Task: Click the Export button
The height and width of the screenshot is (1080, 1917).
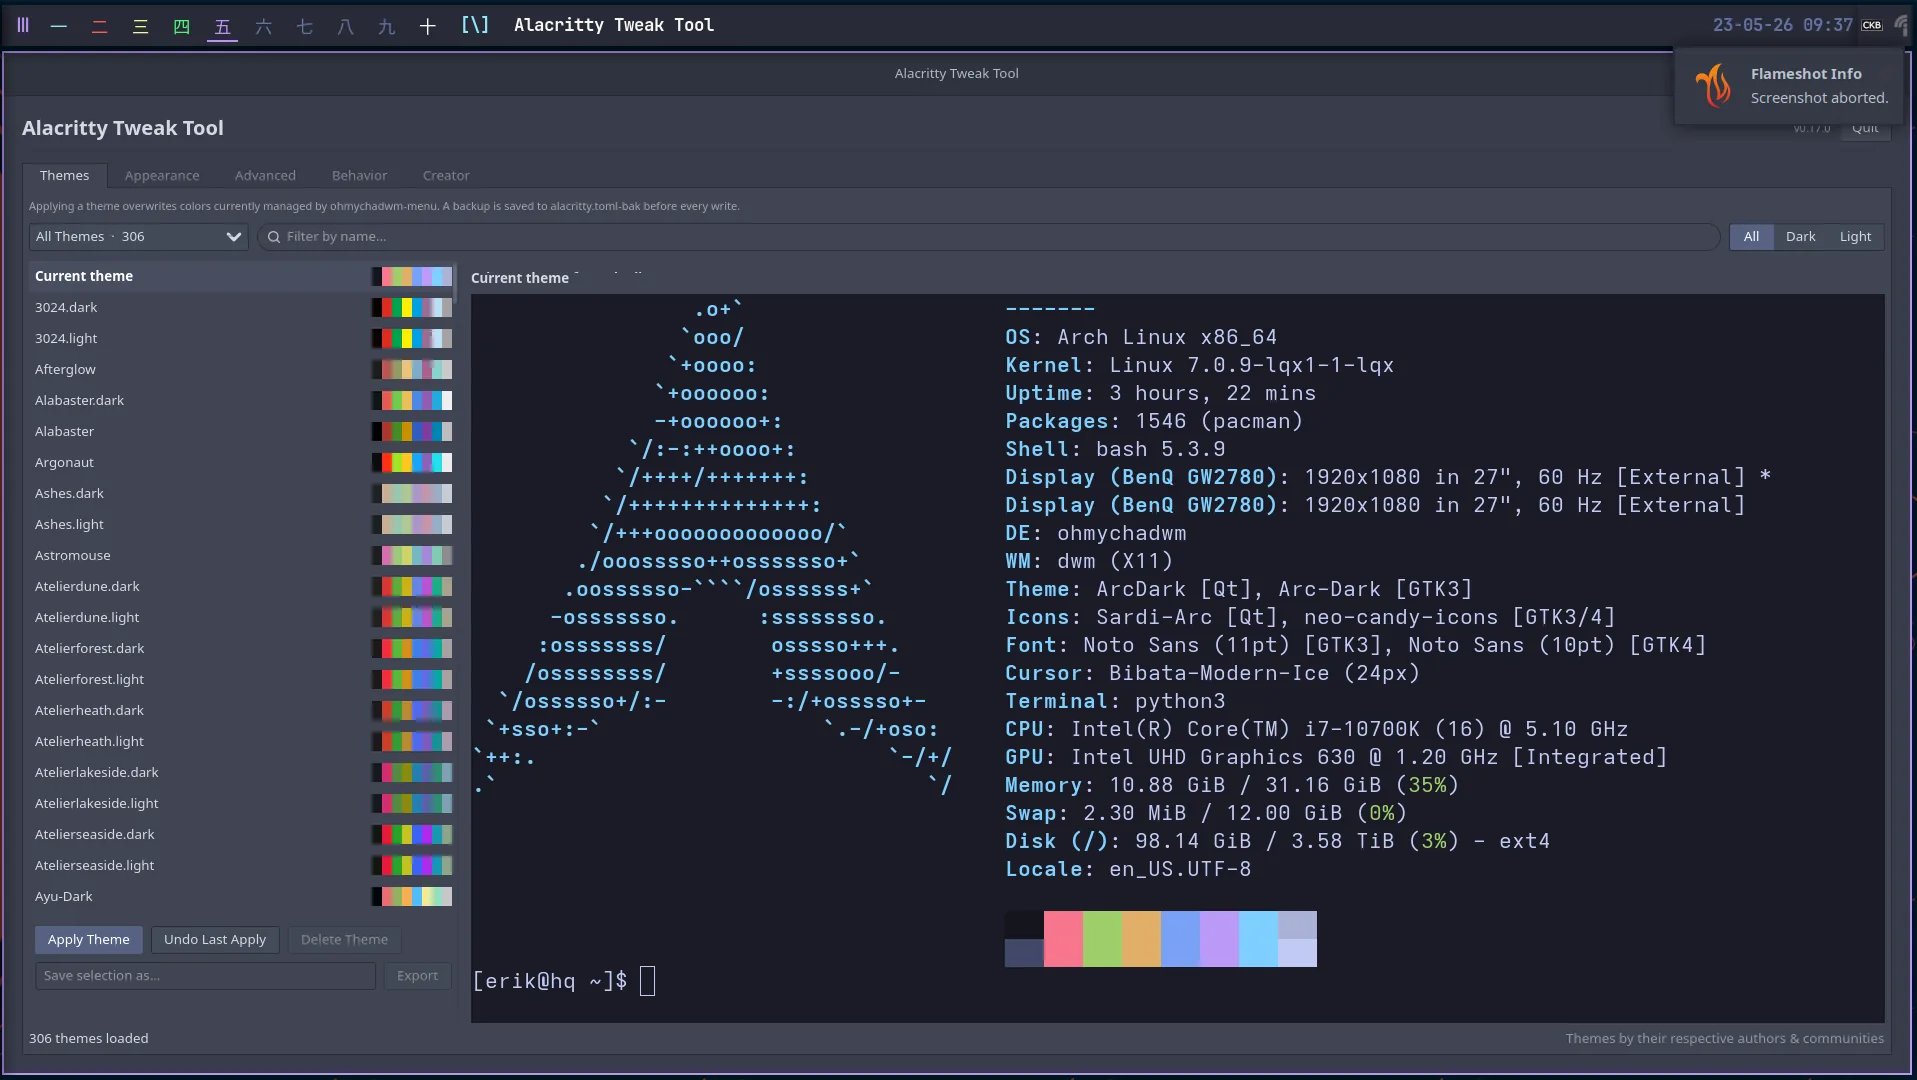Action: point(417,976)
